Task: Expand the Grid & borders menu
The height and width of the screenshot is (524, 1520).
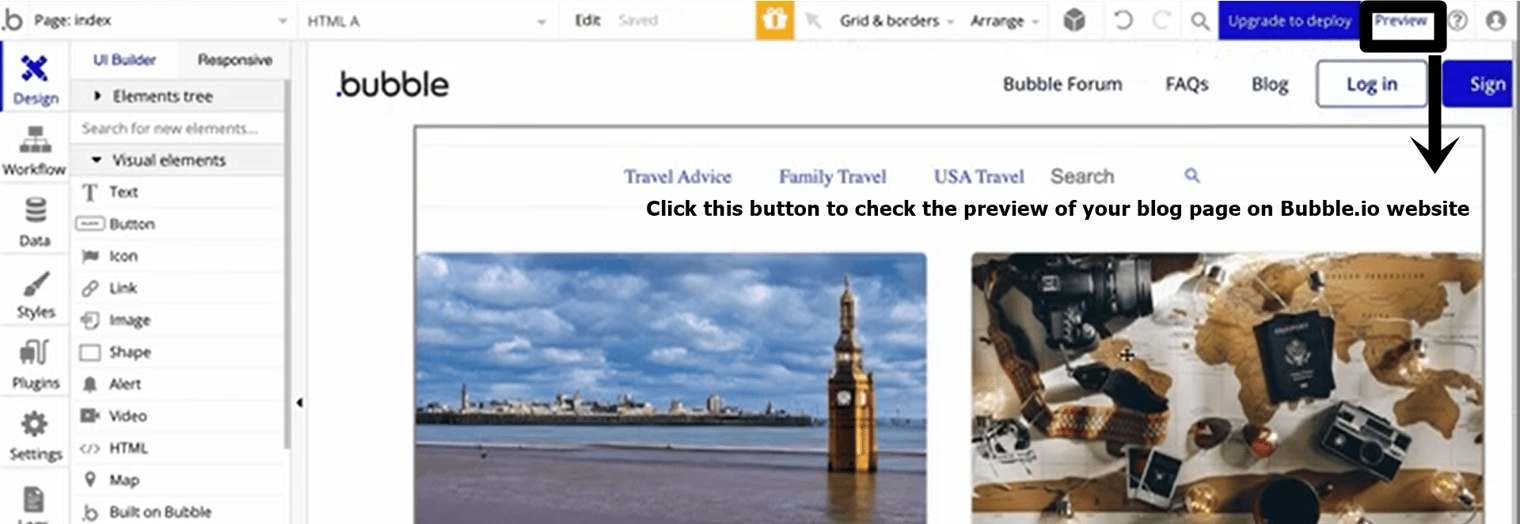Action: (897, 20)
